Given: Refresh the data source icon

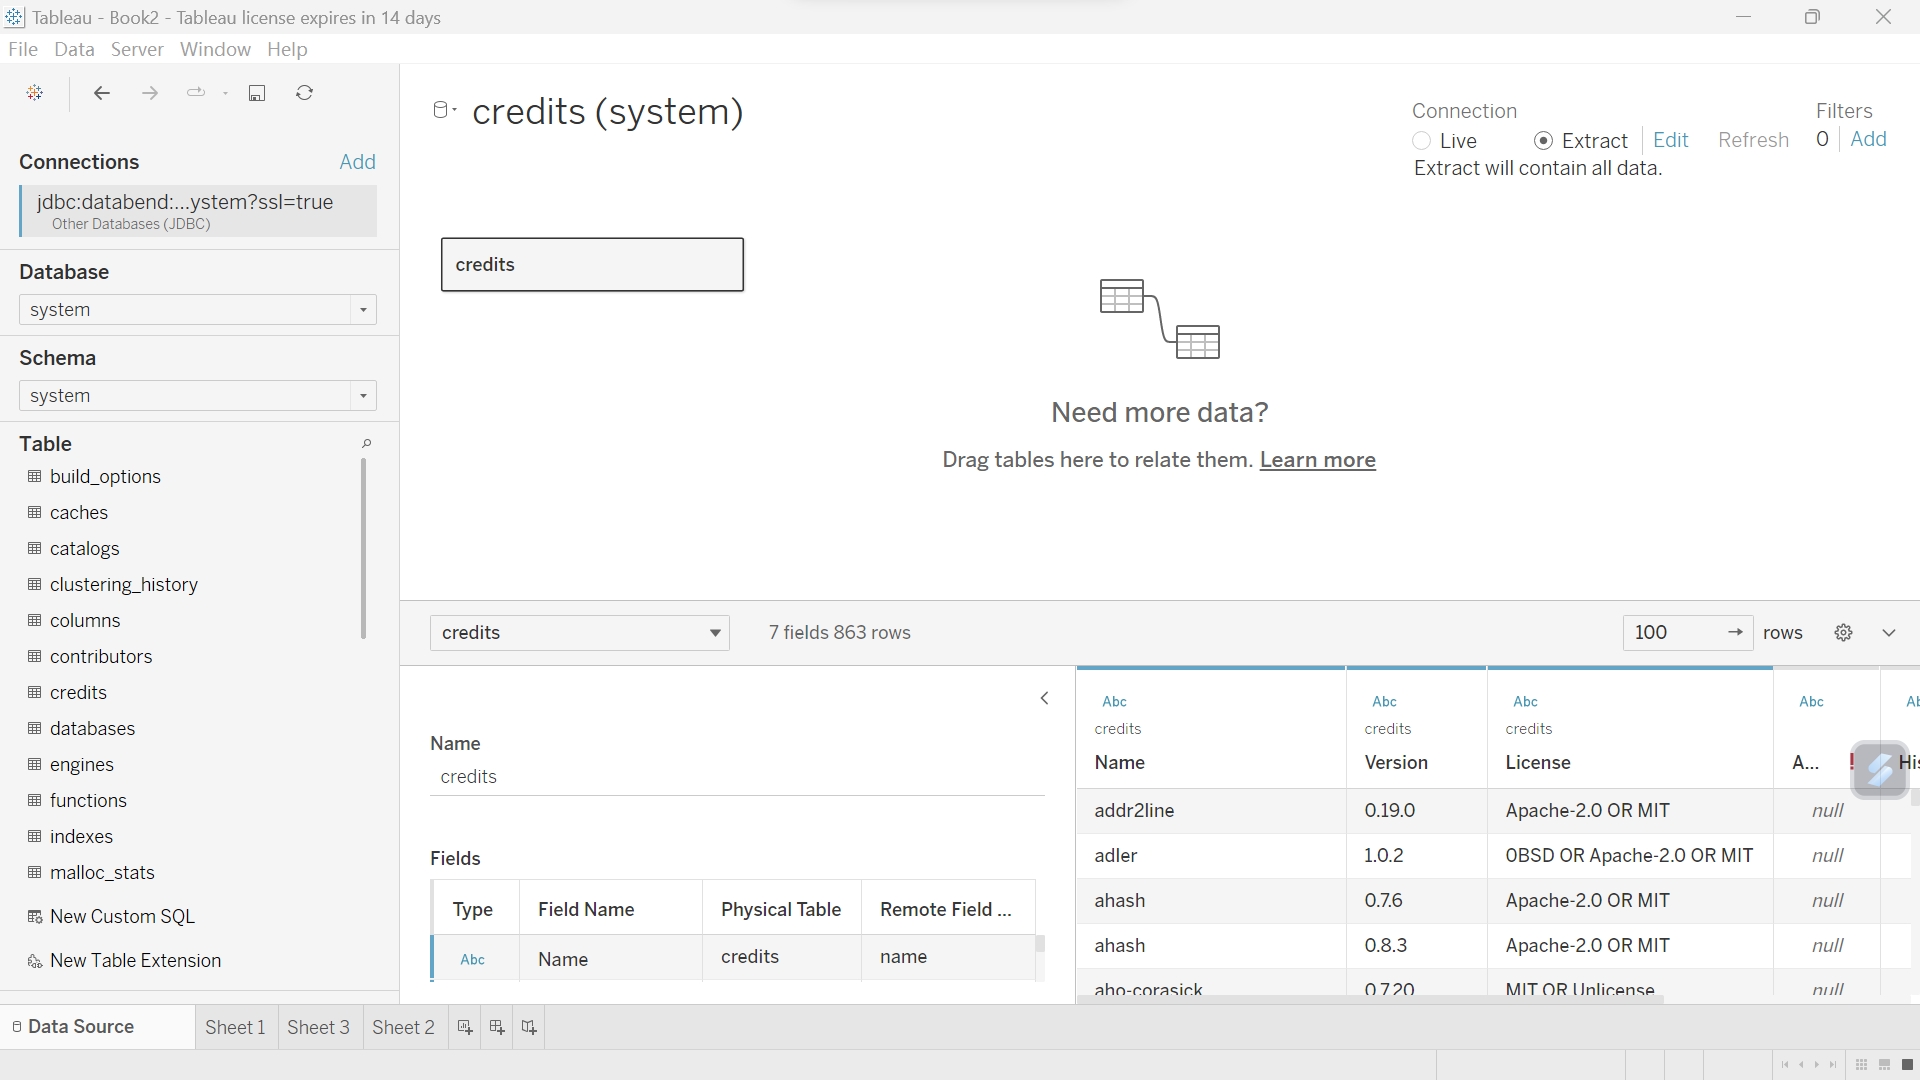Looking at the screenshot, I should point(305,93).
